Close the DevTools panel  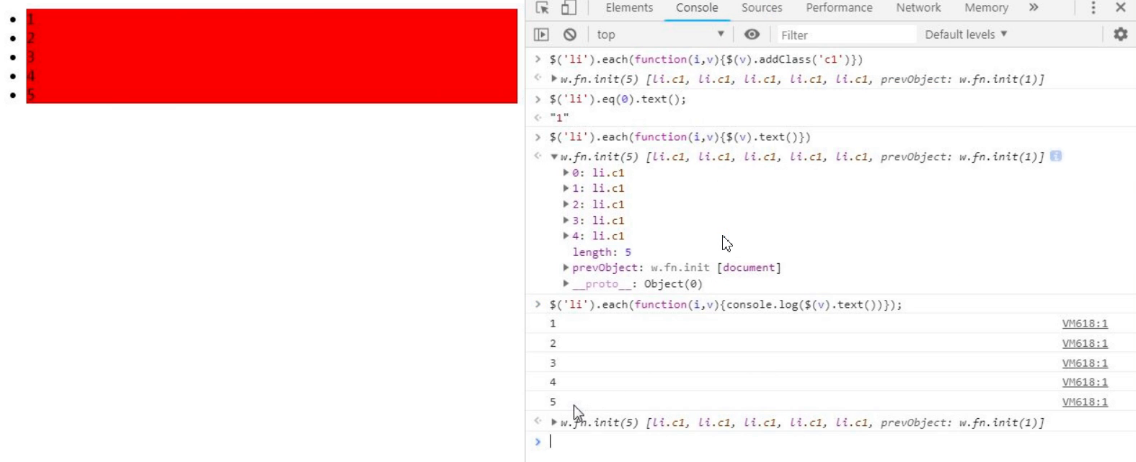[x=1120, y=8]
